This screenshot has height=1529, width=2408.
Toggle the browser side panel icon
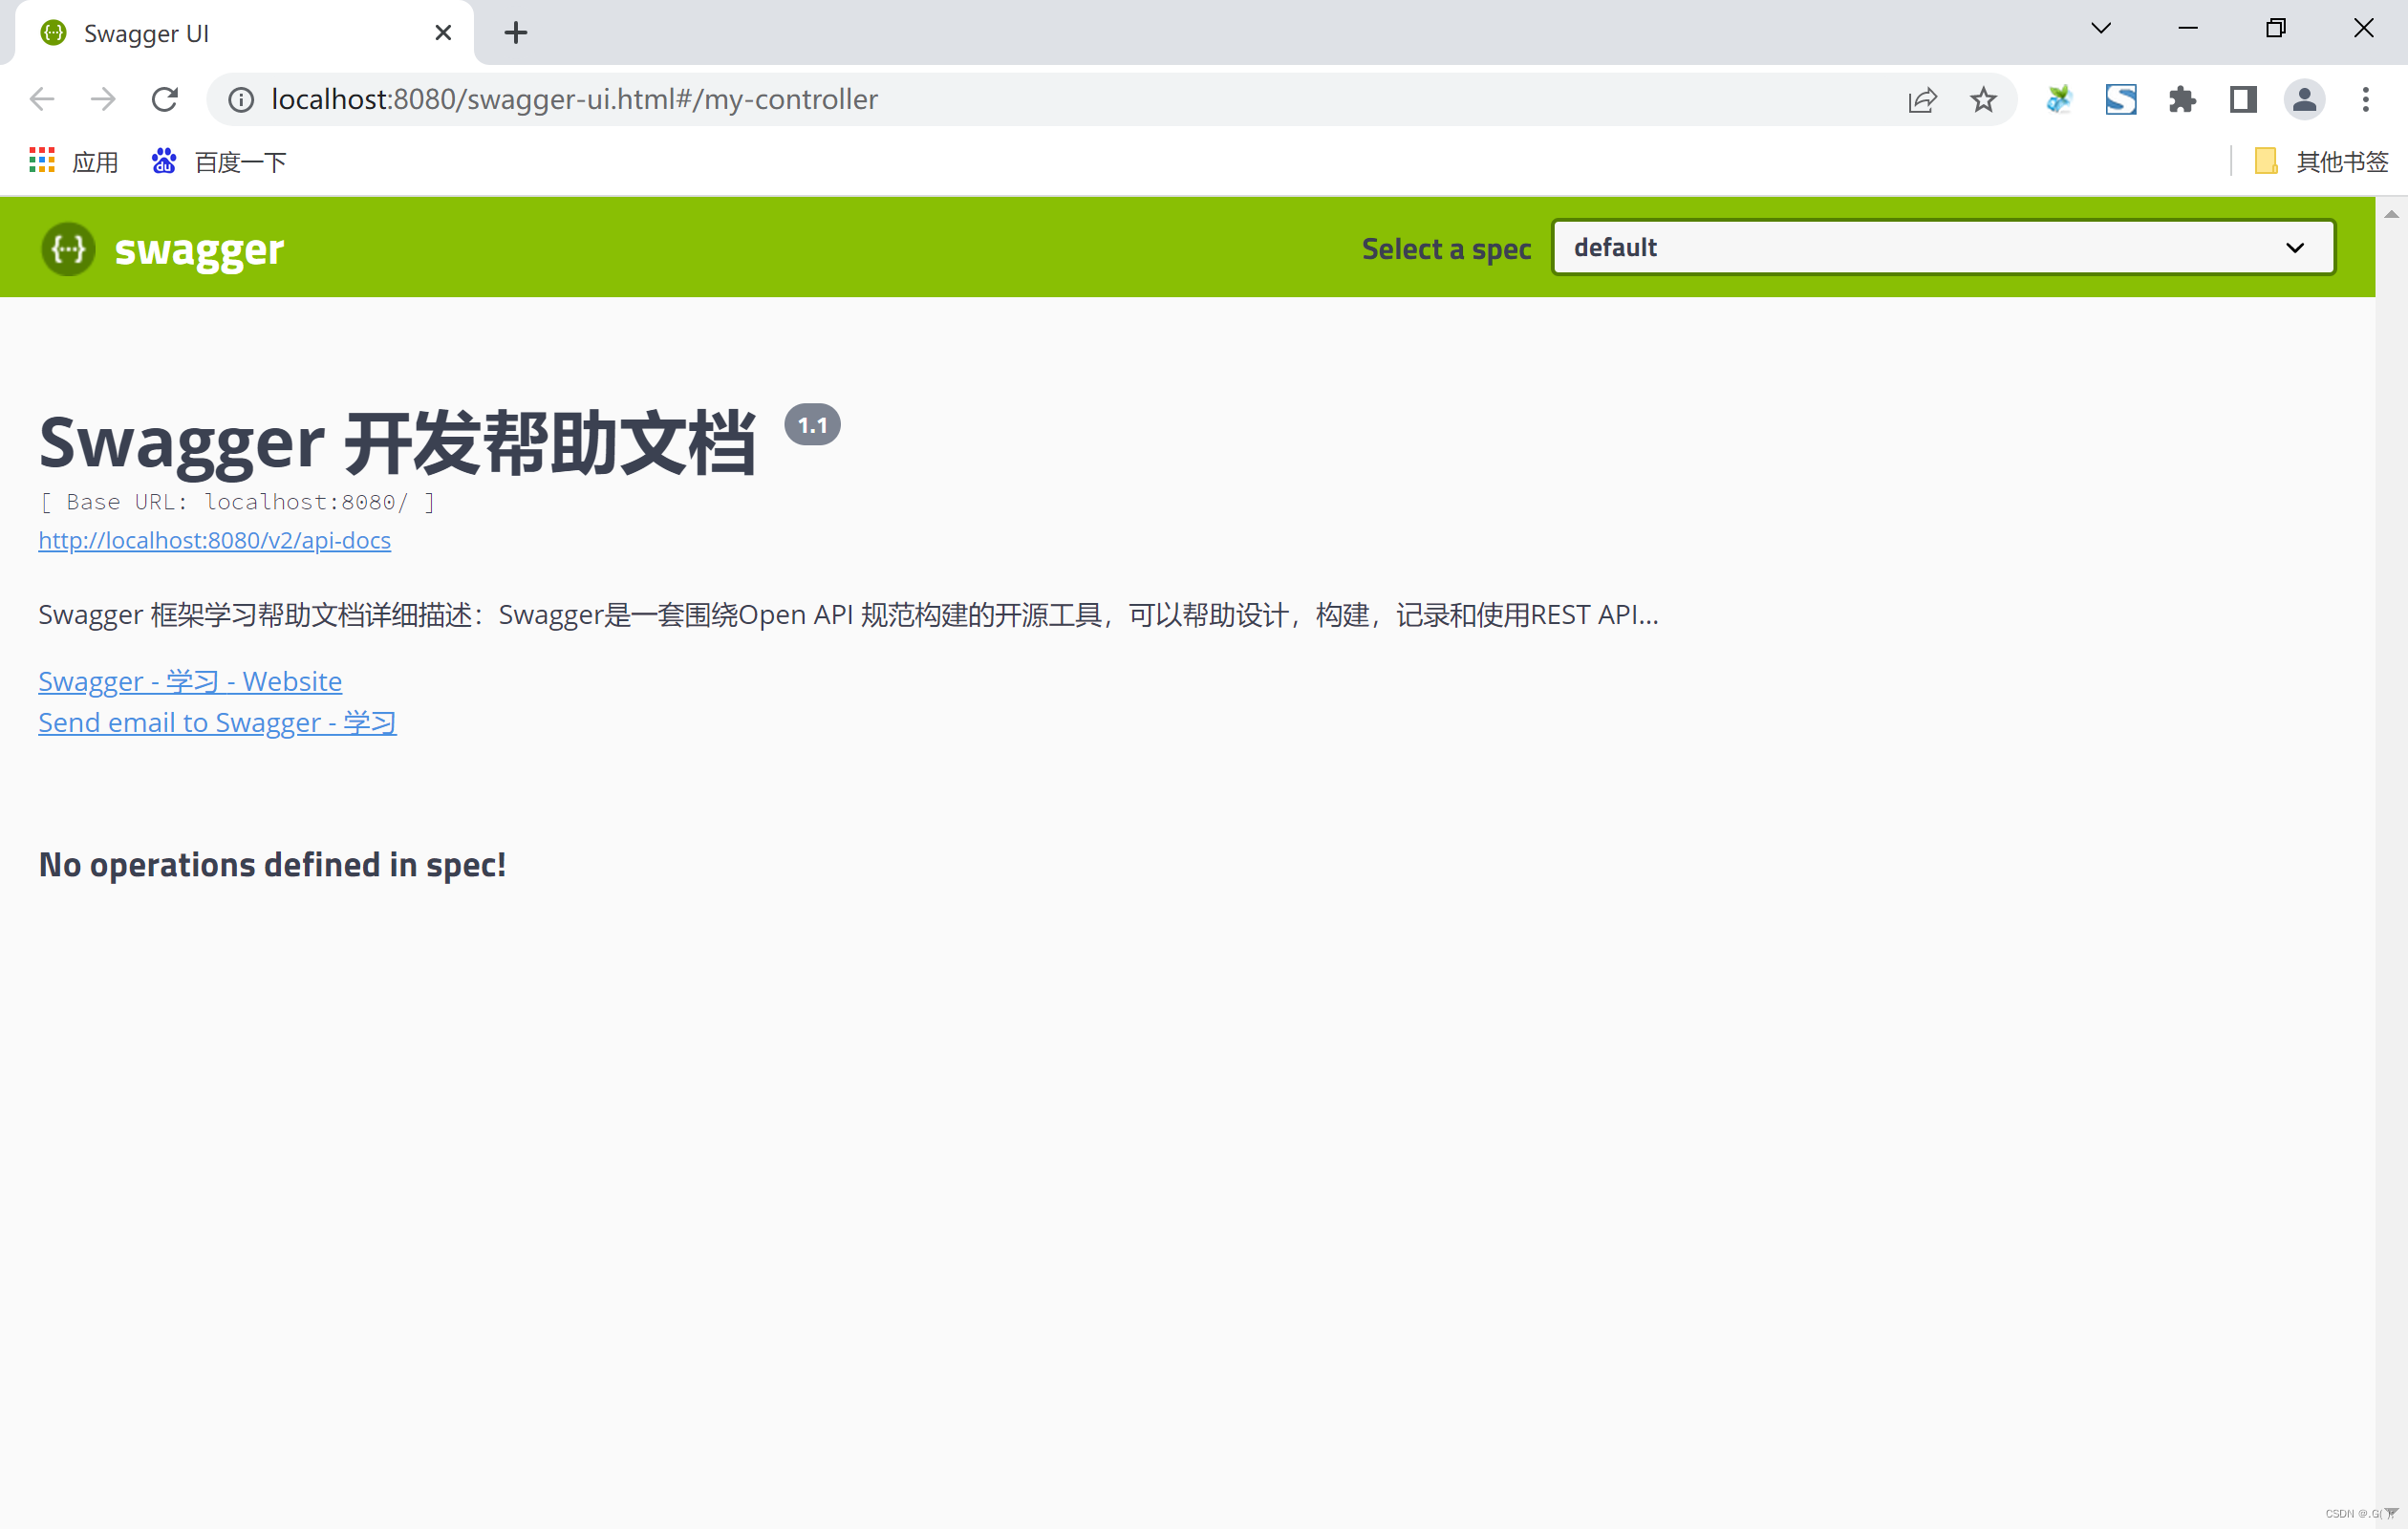[x=2243, y=99]
